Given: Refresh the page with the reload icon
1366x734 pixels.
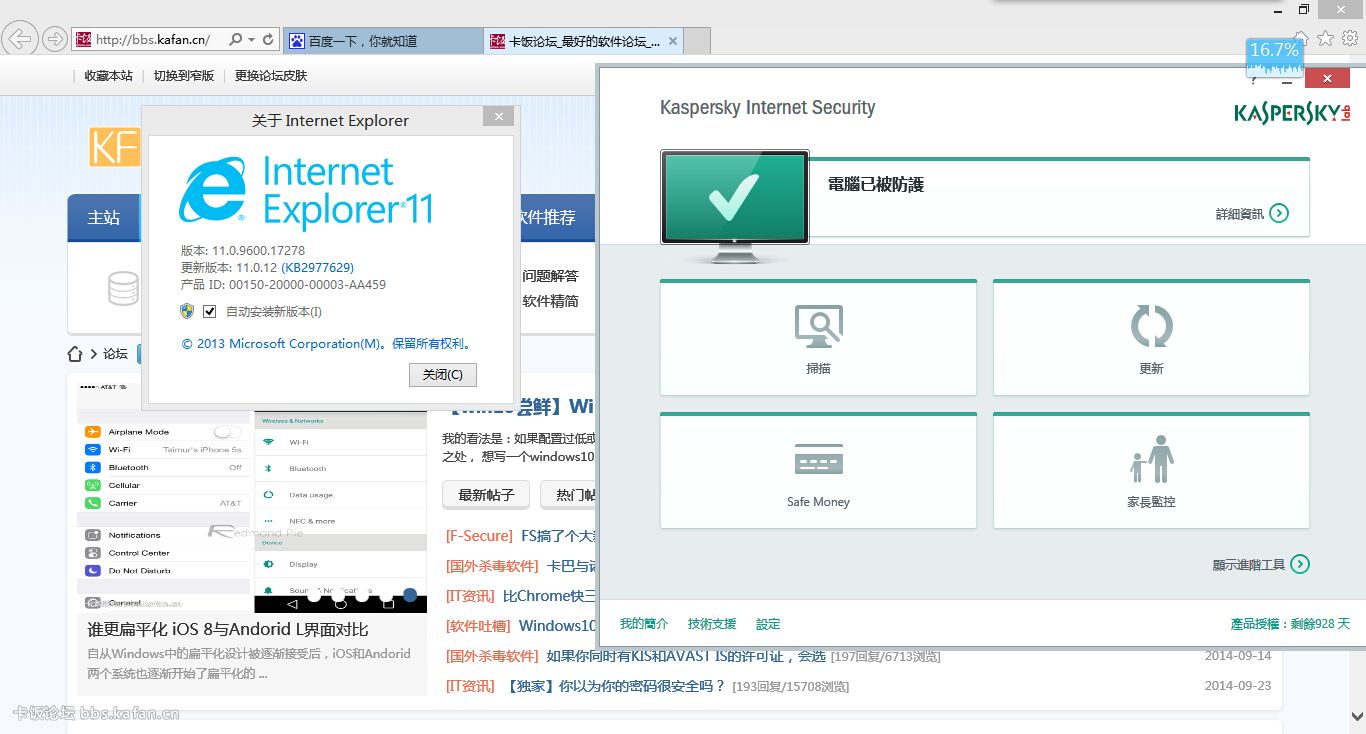Looking at the screenshot, I should pyautogui.click(x=268, y=40).
